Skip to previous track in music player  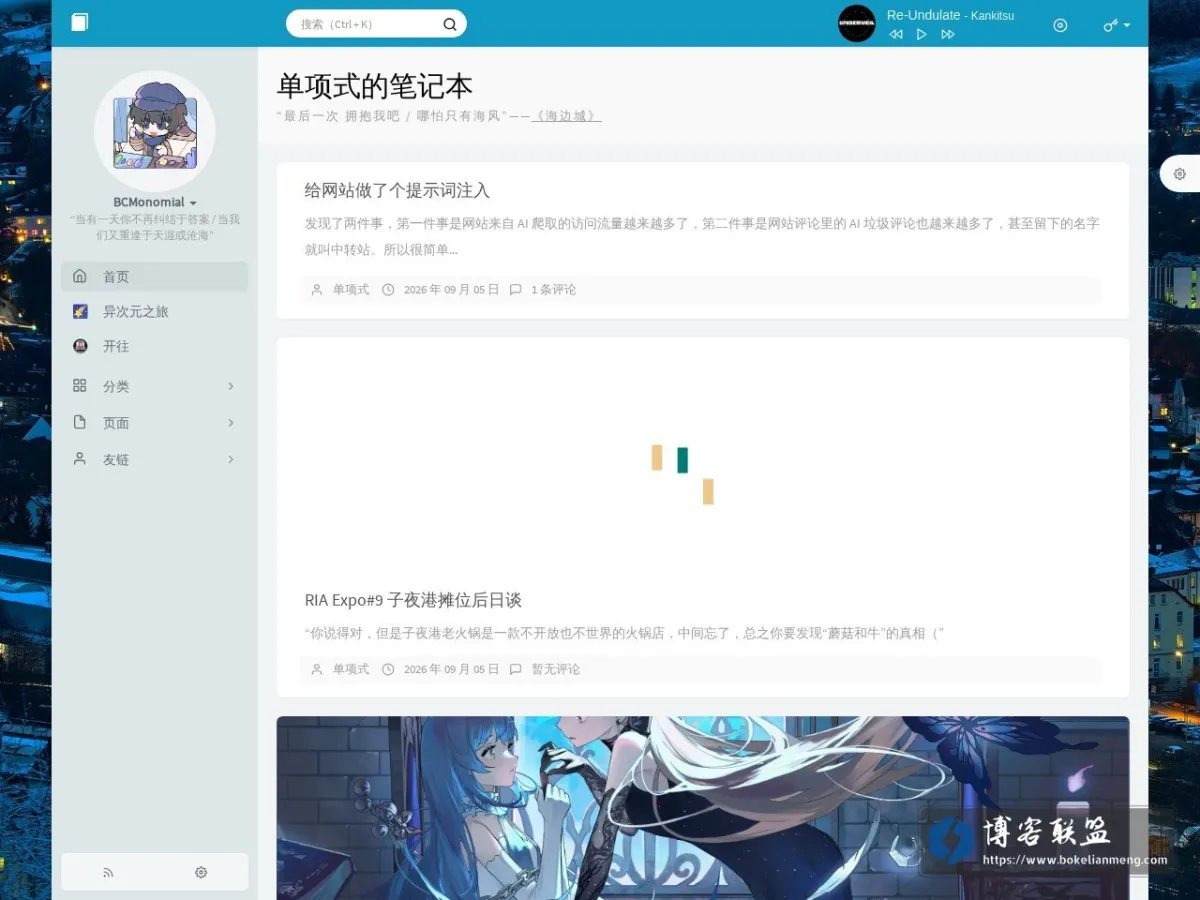coord(896,34)
